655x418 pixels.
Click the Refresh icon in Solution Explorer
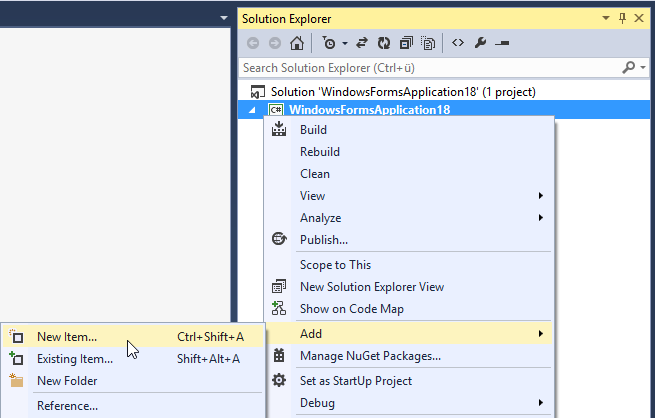pos(383,43)
